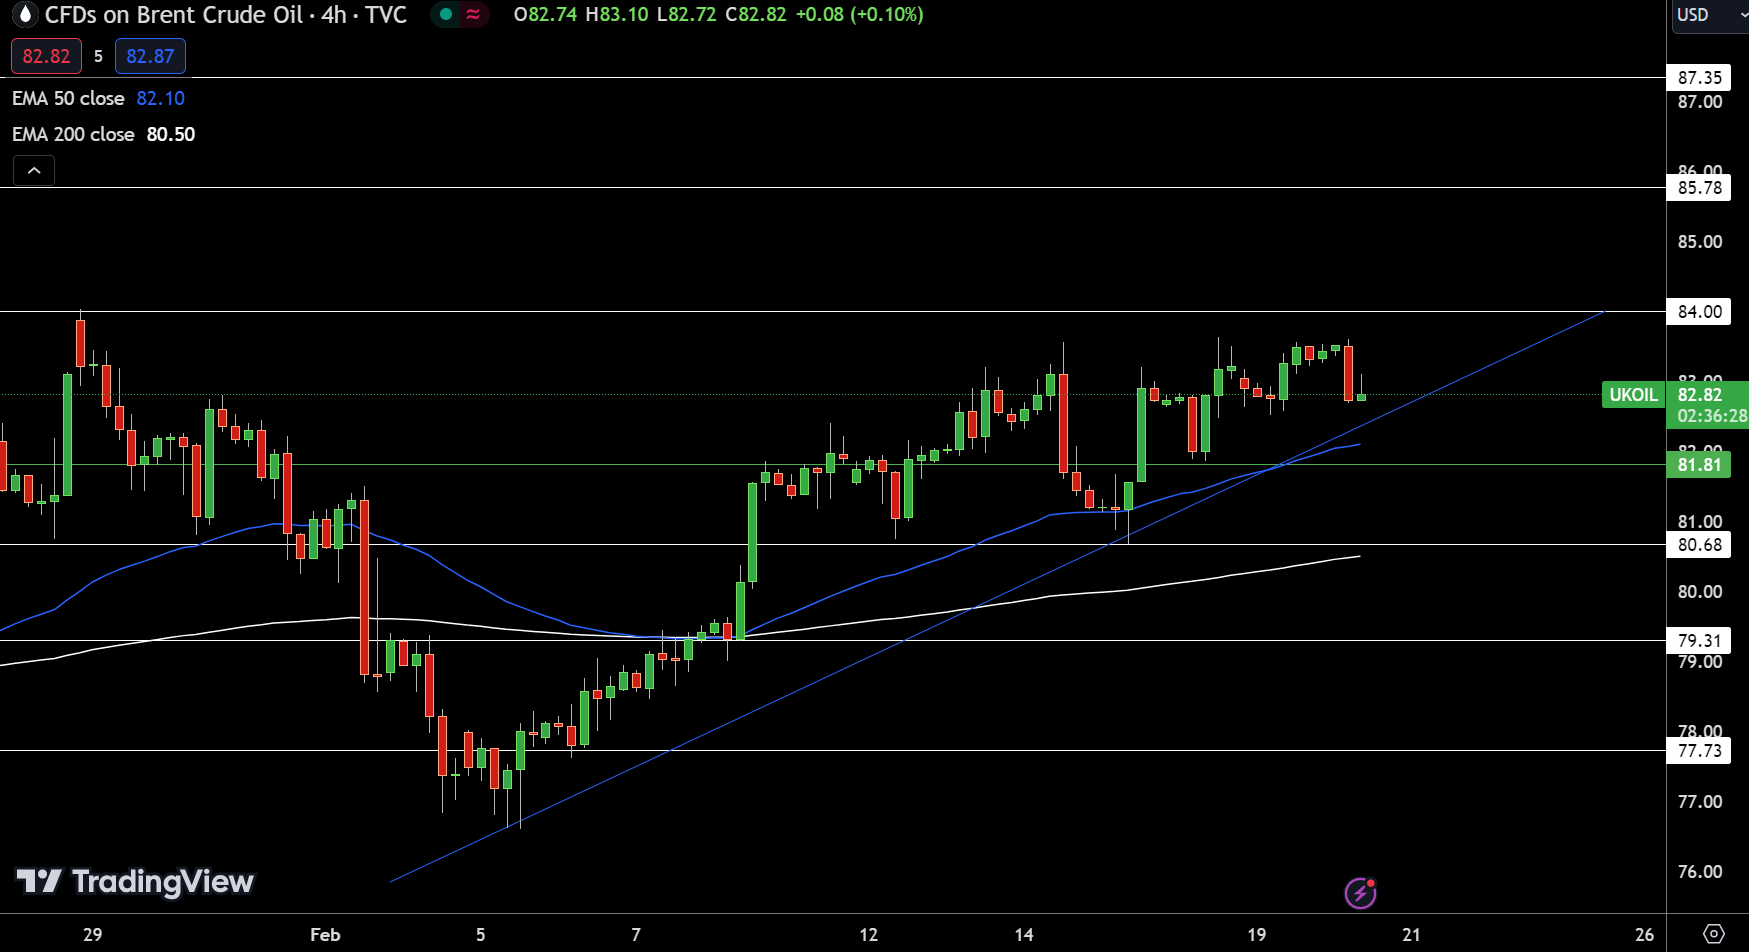Collapse the indicator legend with the chevron

[34, 171]
